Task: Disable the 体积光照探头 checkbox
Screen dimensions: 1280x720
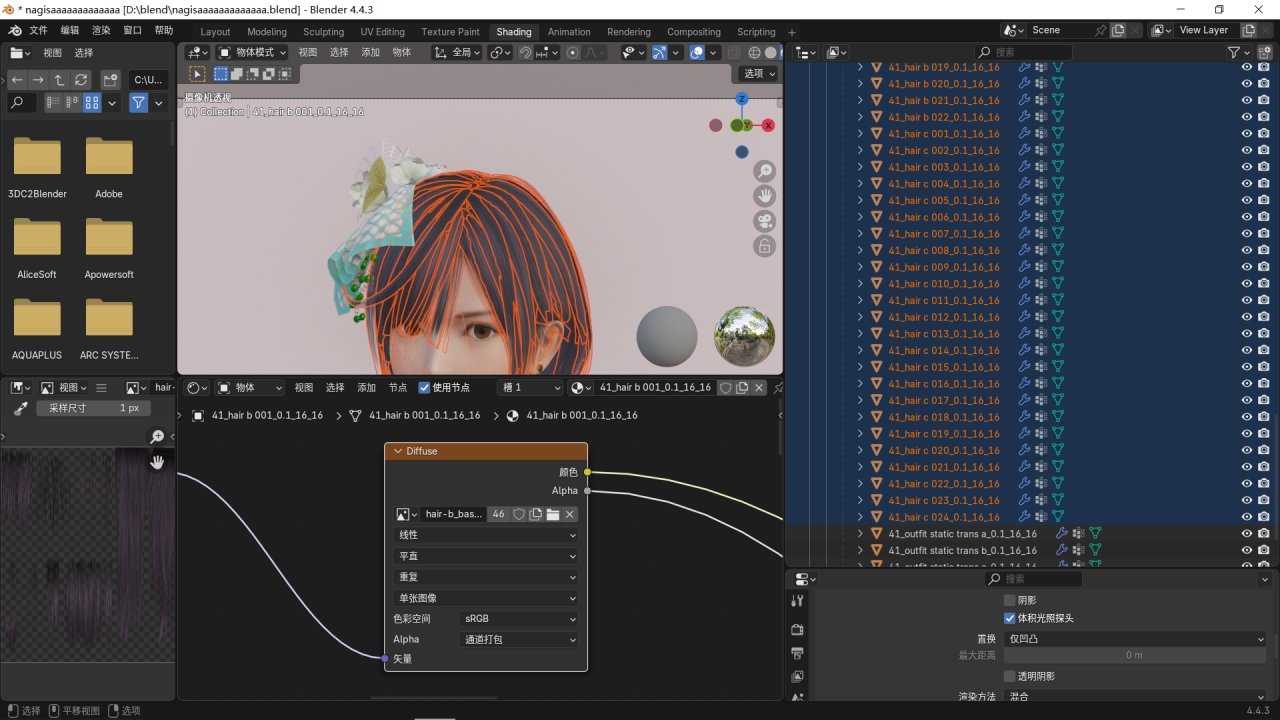Action: click(1009, 618)
